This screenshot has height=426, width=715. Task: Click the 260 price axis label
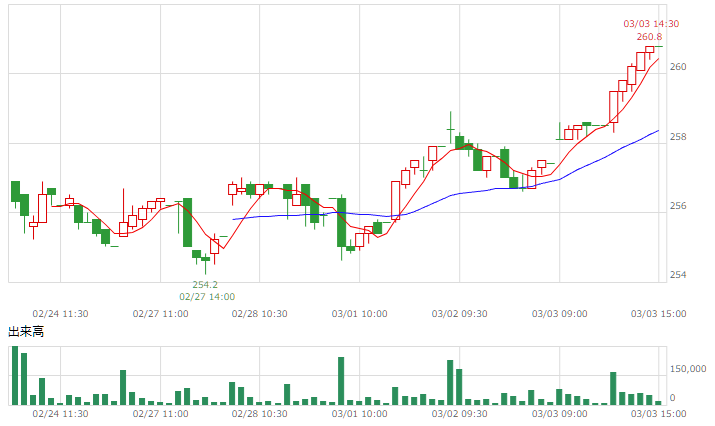click(x=678, y=67)
